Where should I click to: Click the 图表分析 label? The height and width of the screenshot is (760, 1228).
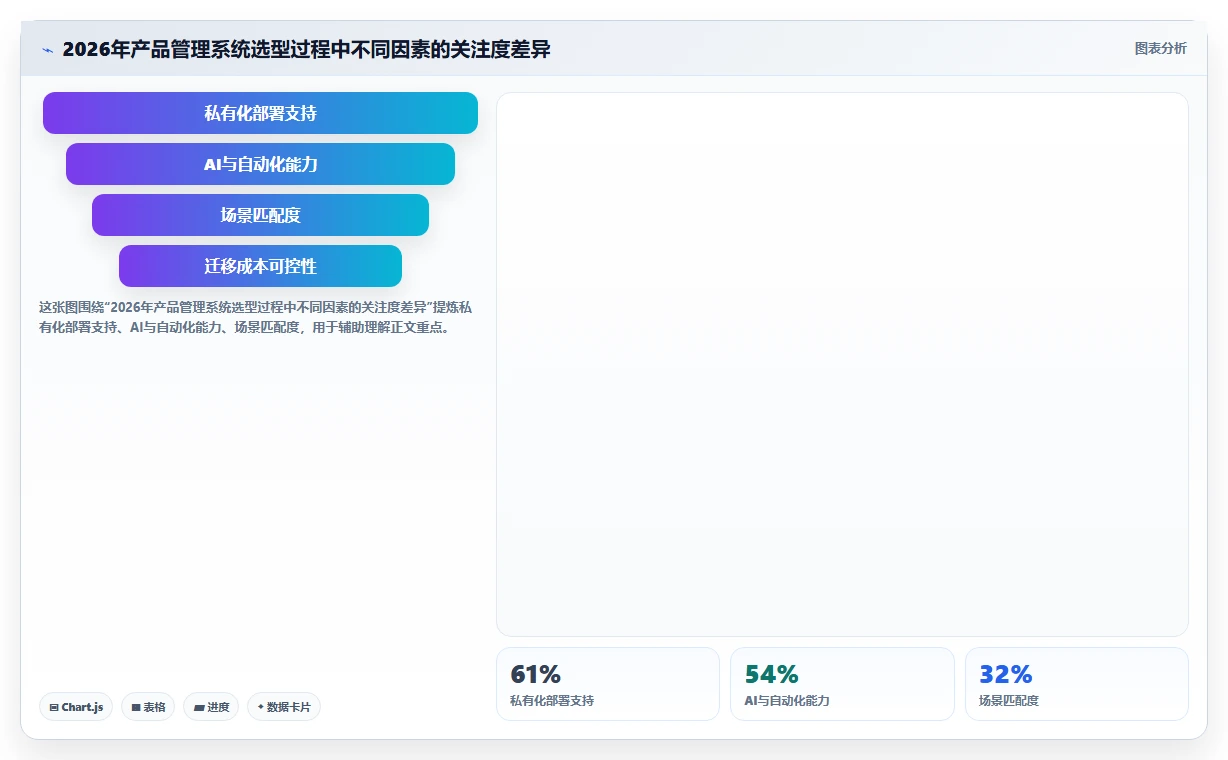click(1160, 49)
